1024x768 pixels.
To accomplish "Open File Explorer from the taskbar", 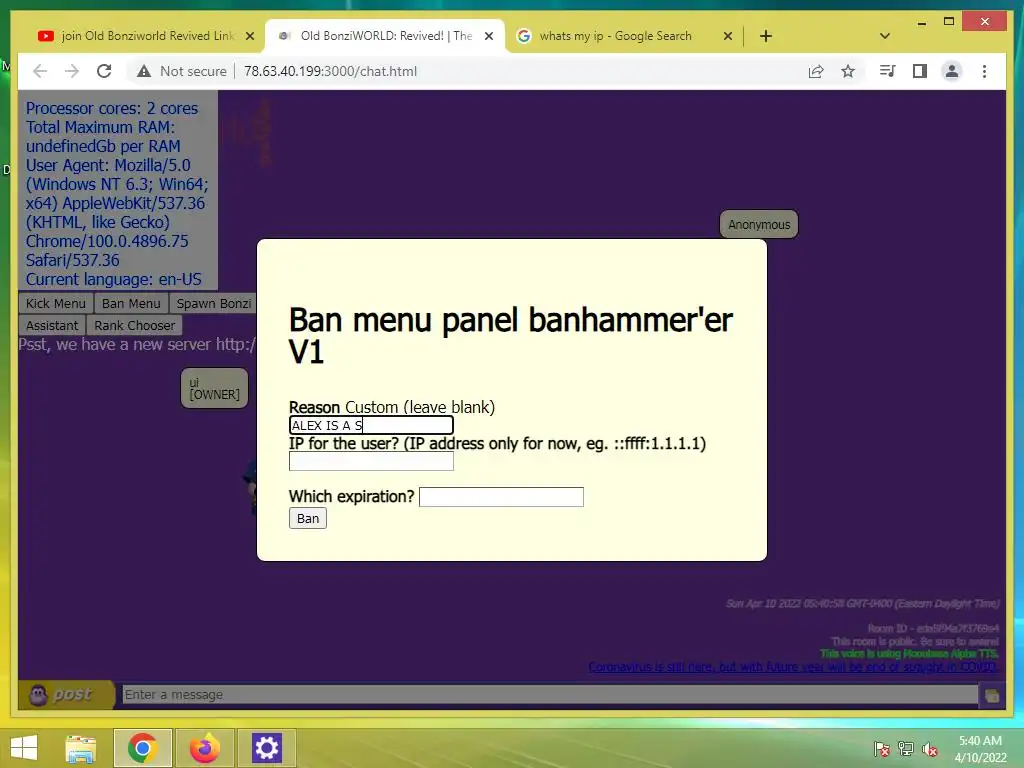I will 80,748.
